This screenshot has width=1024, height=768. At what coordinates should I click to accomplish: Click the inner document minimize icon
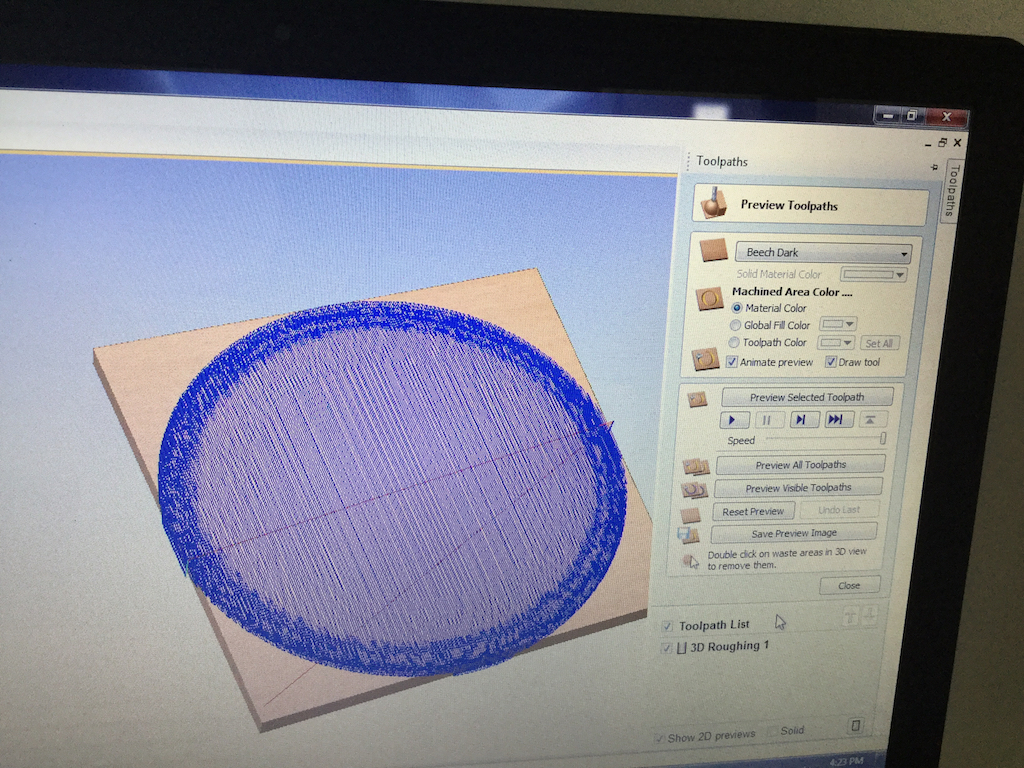(x=928, y=144)
